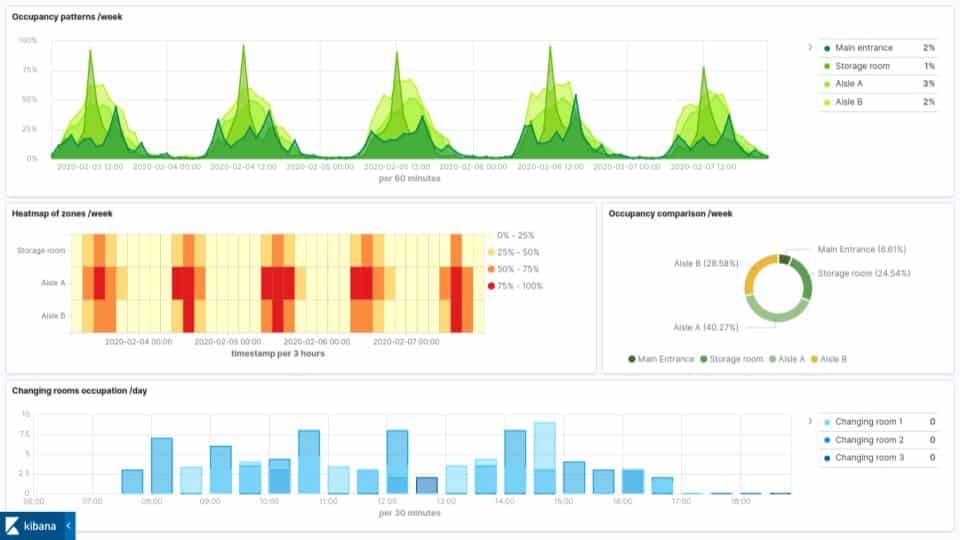960x540 pixels.
Task: Collapse the Kibana sidebar arrow
Action: point(69,526)
